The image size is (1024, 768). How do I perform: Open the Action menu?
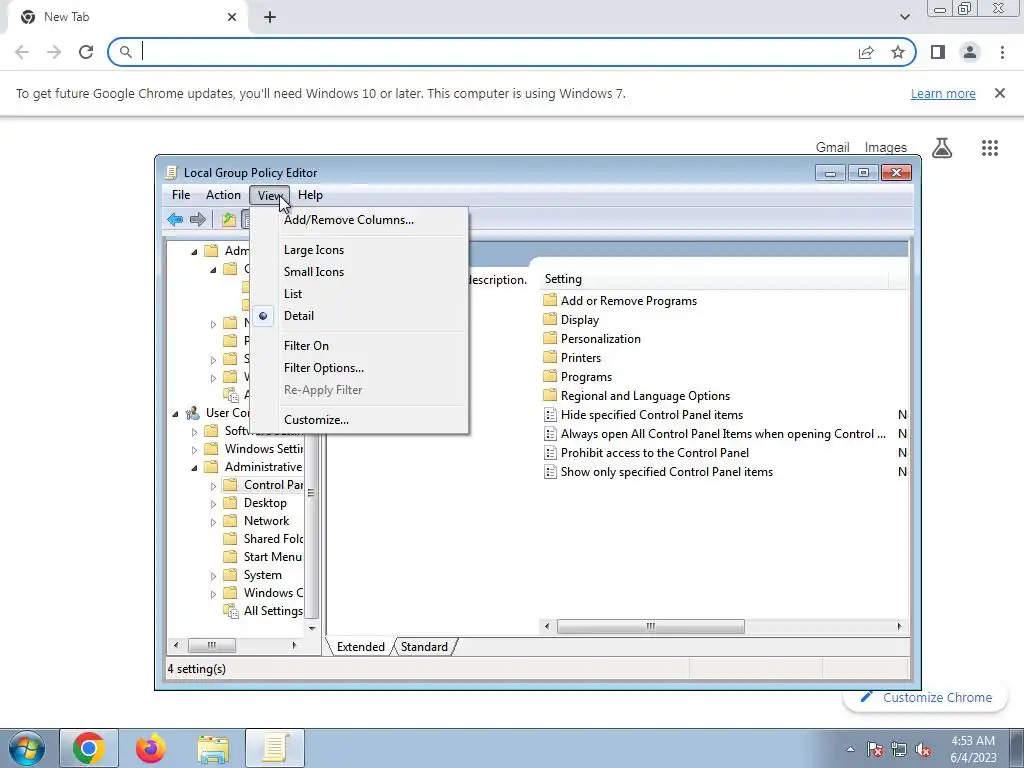(x=223, y=195)
